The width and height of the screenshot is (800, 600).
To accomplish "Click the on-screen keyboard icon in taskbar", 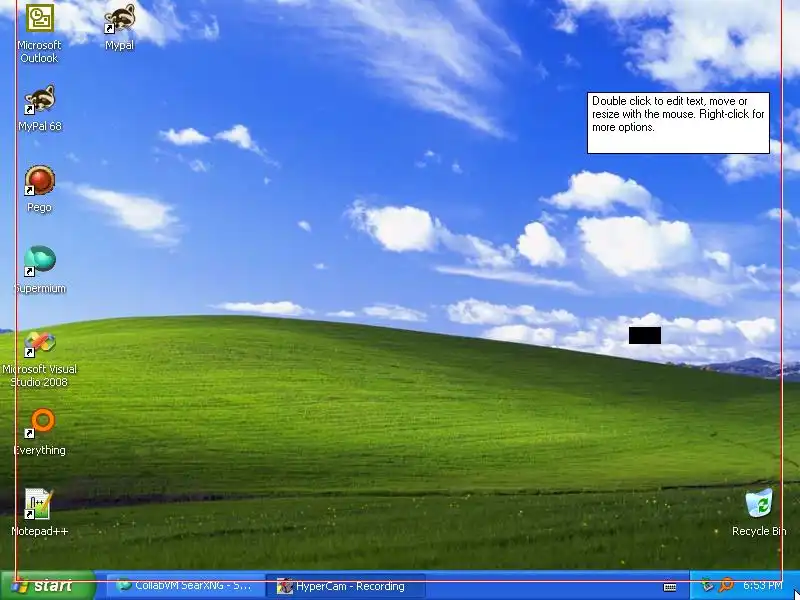I will [670, 587].
